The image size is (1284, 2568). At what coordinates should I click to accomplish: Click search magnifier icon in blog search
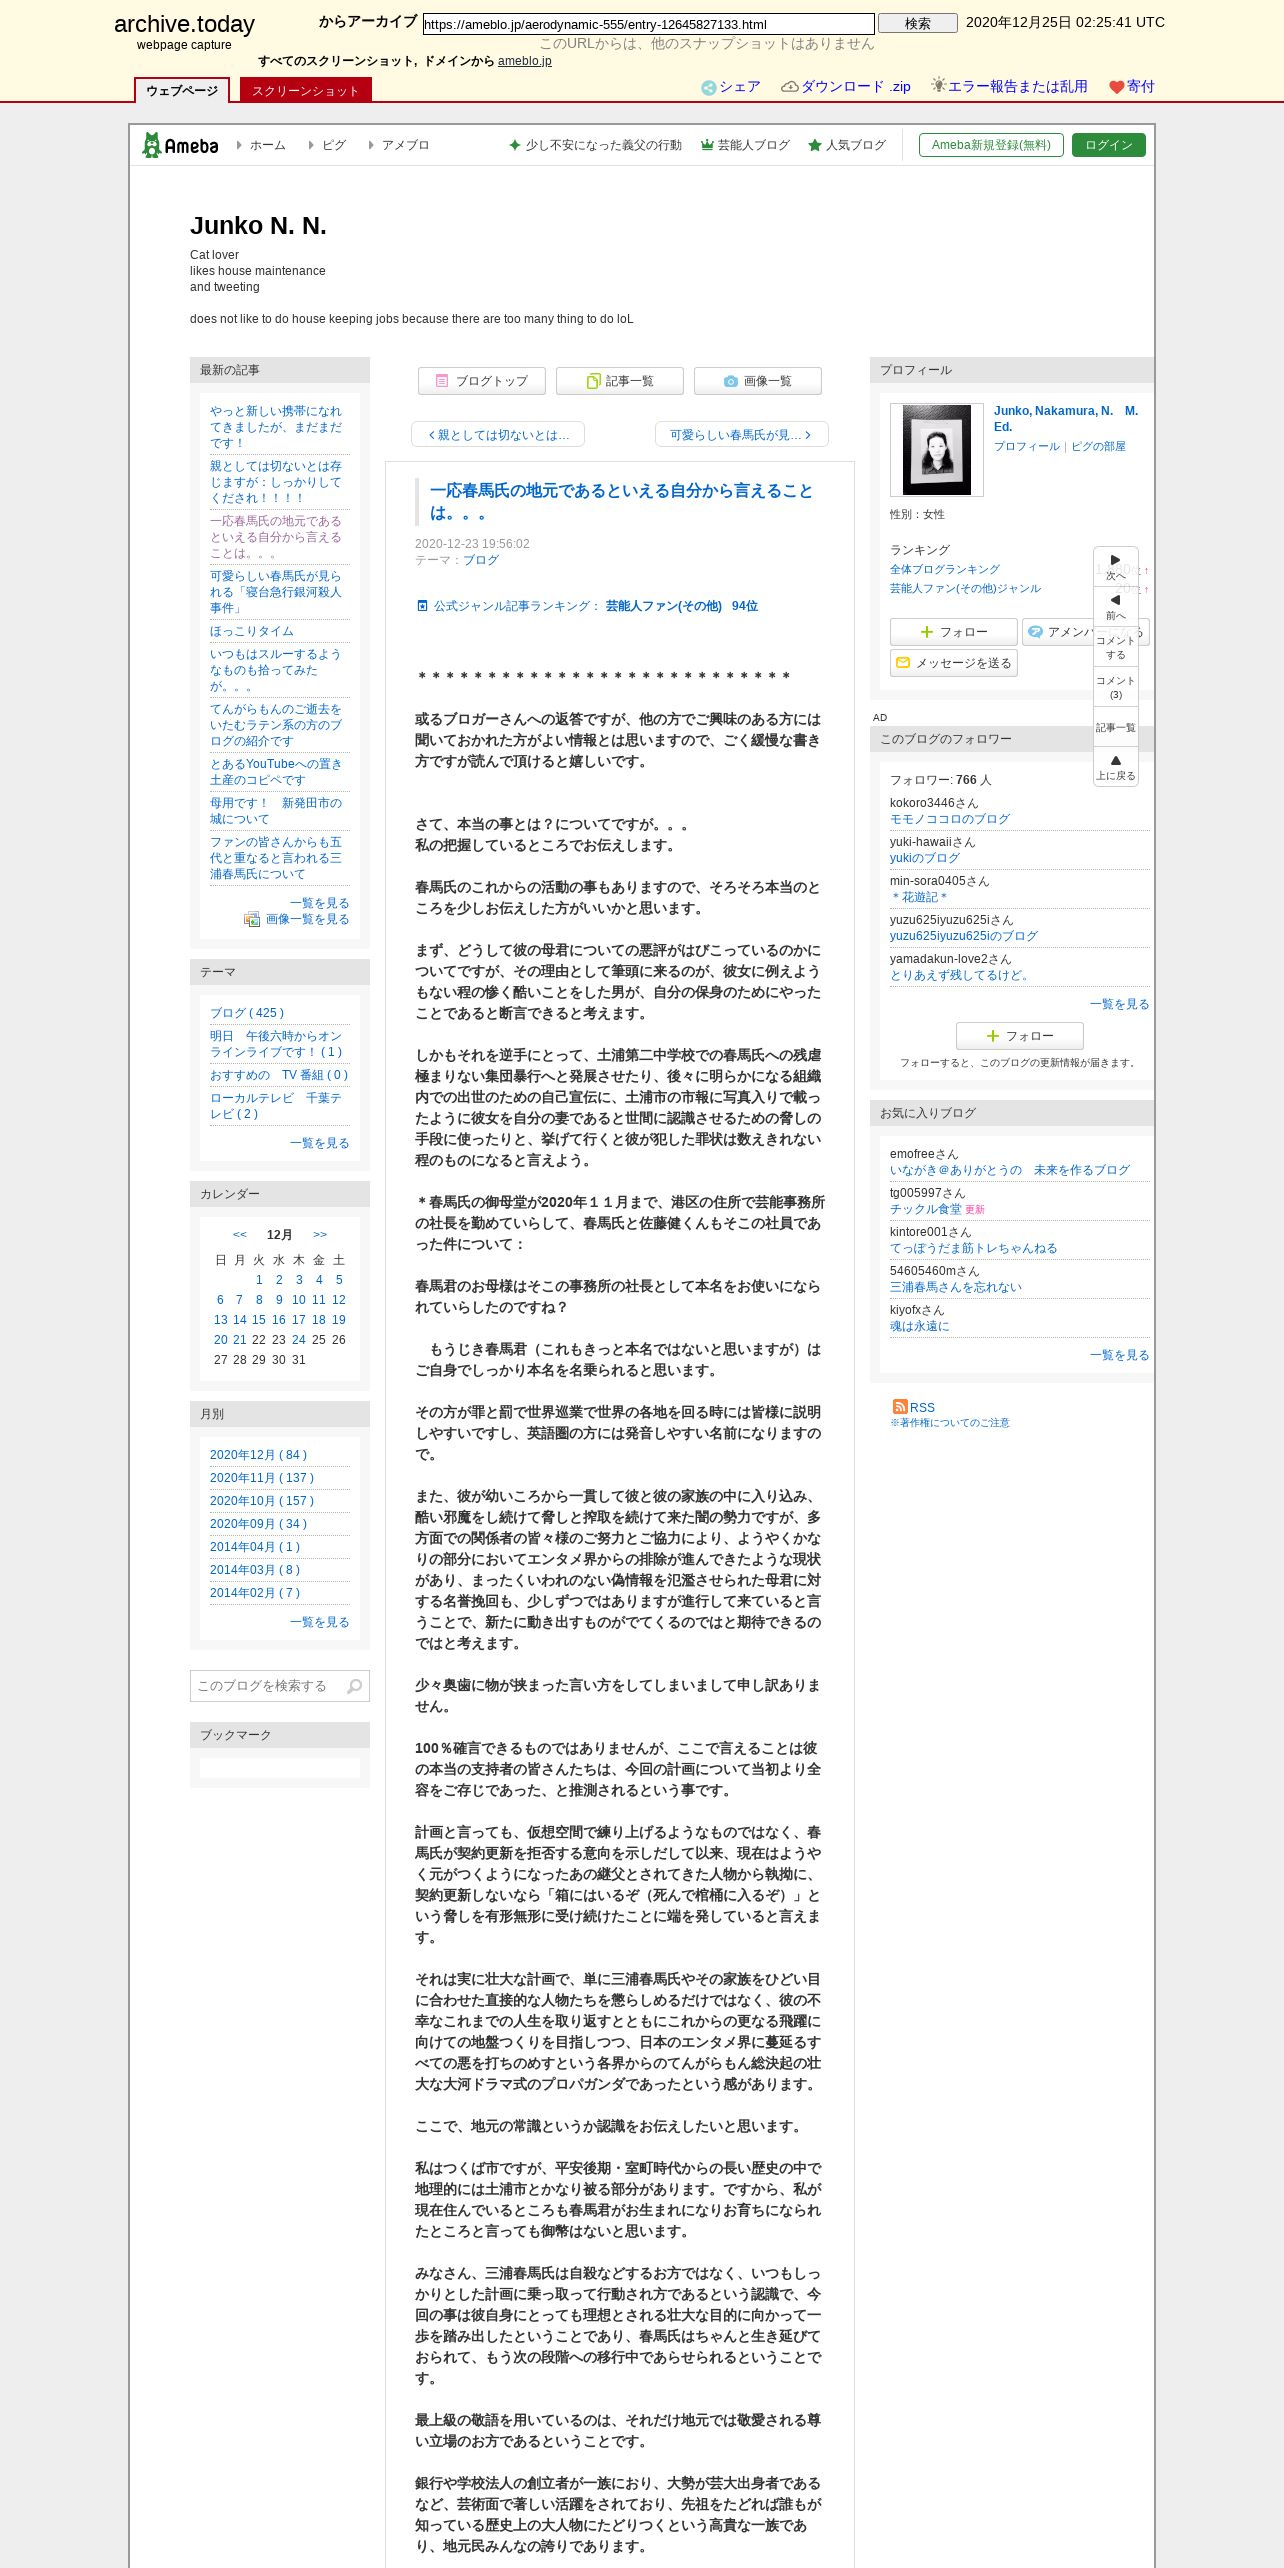click(x=354, y=1686)
